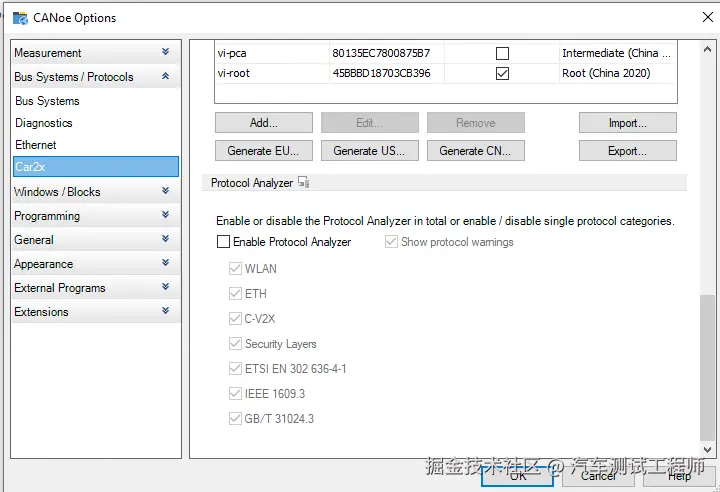720x492 pixels.
Task: Click Generate EU... button
Action: pyautogui.click(x=264, y=151)
